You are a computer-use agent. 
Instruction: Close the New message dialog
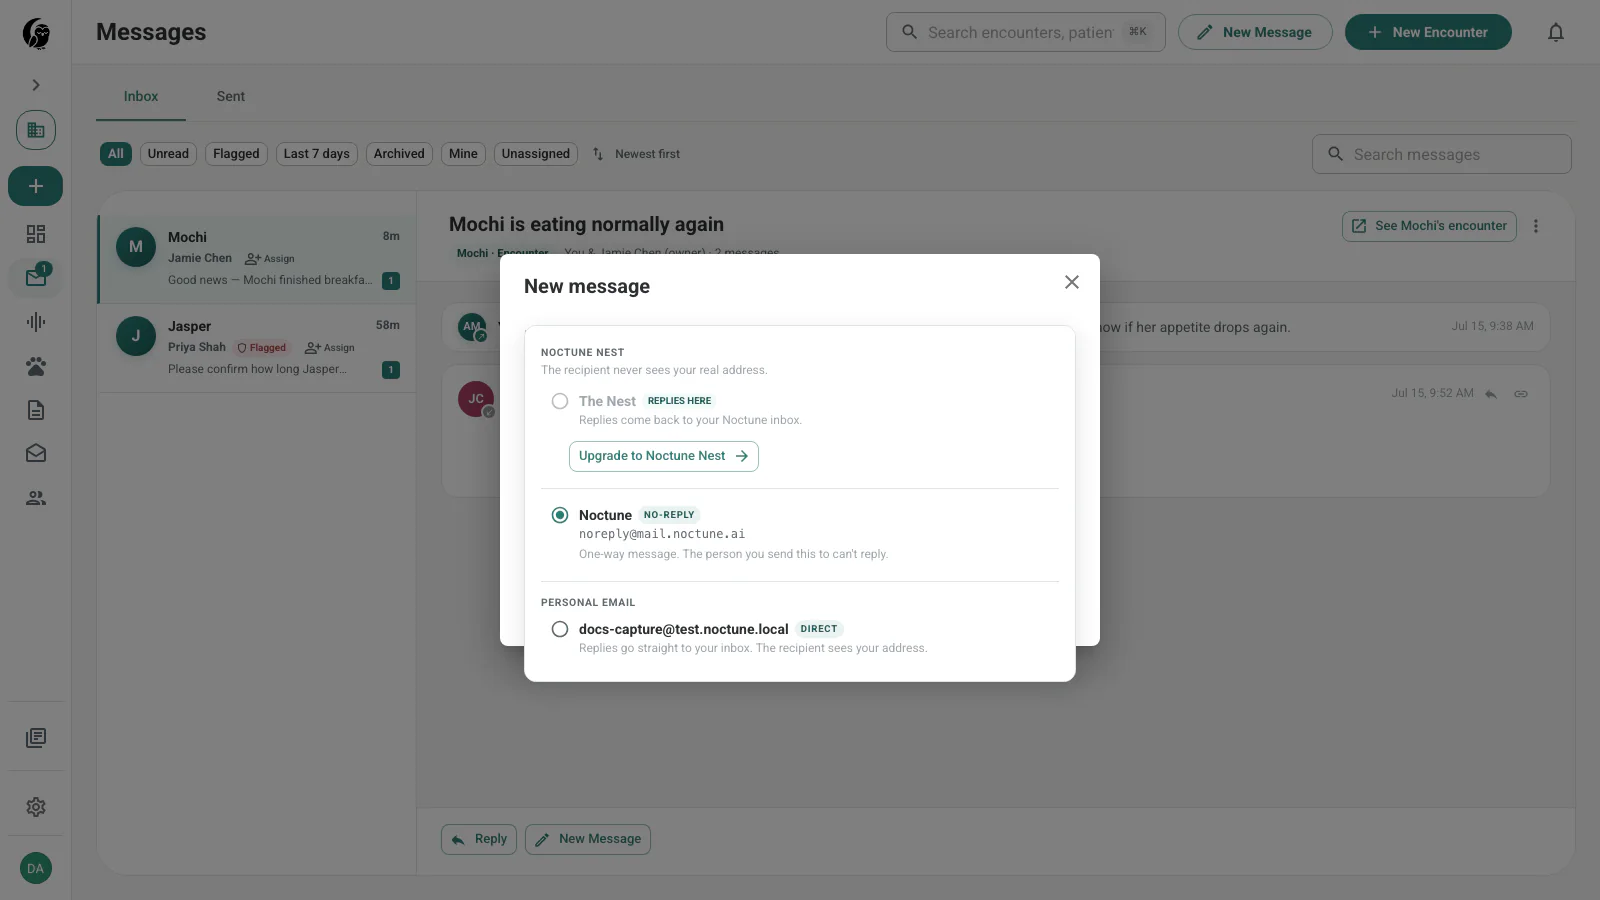1072,282
